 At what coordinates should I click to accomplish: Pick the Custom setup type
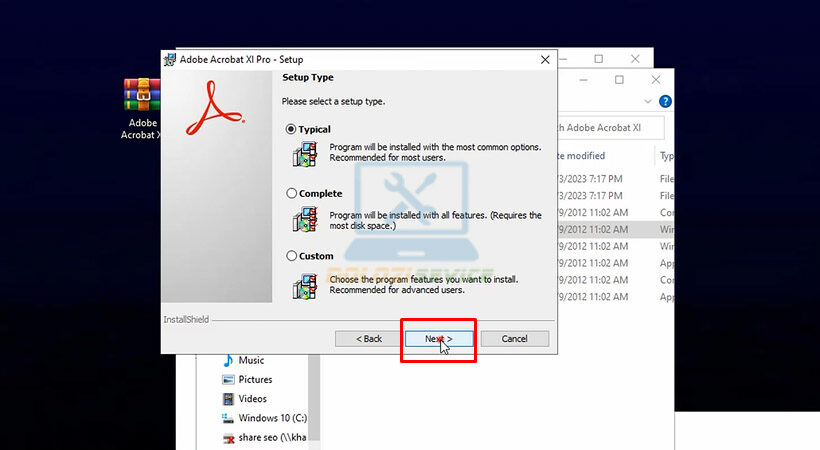point(291,256)
